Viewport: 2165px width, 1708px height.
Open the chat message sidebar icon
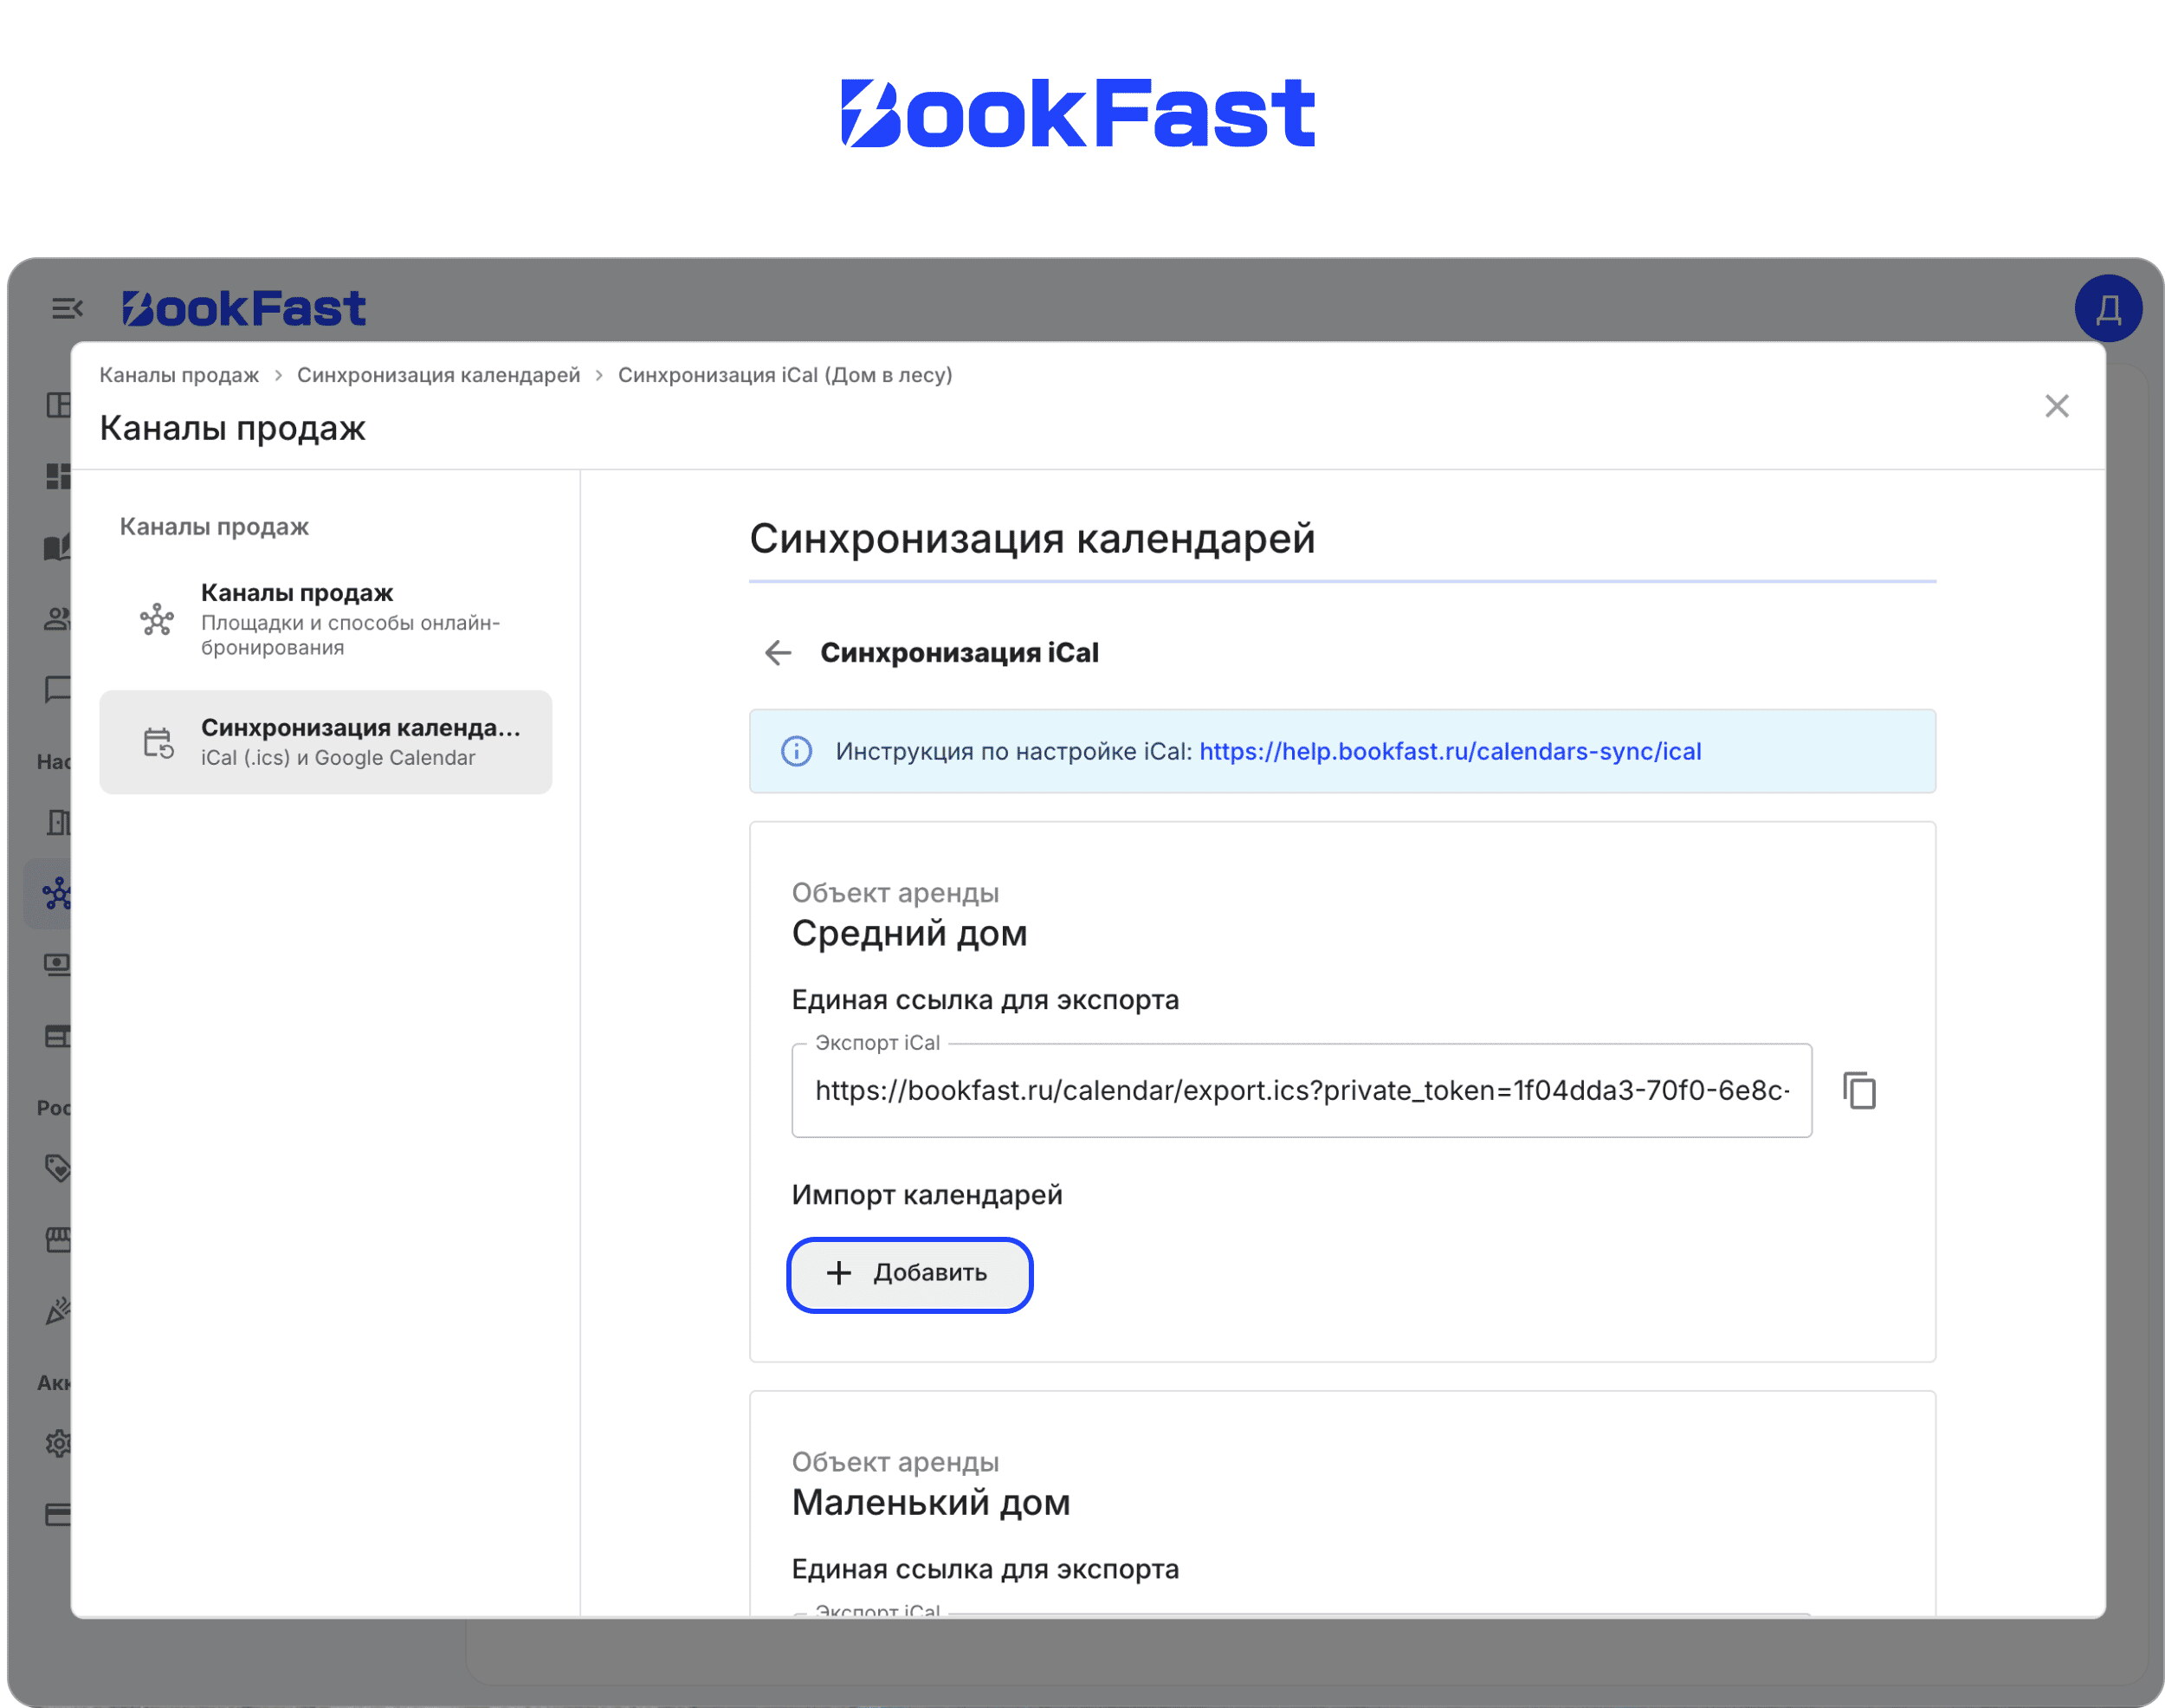tap(58, 689)
